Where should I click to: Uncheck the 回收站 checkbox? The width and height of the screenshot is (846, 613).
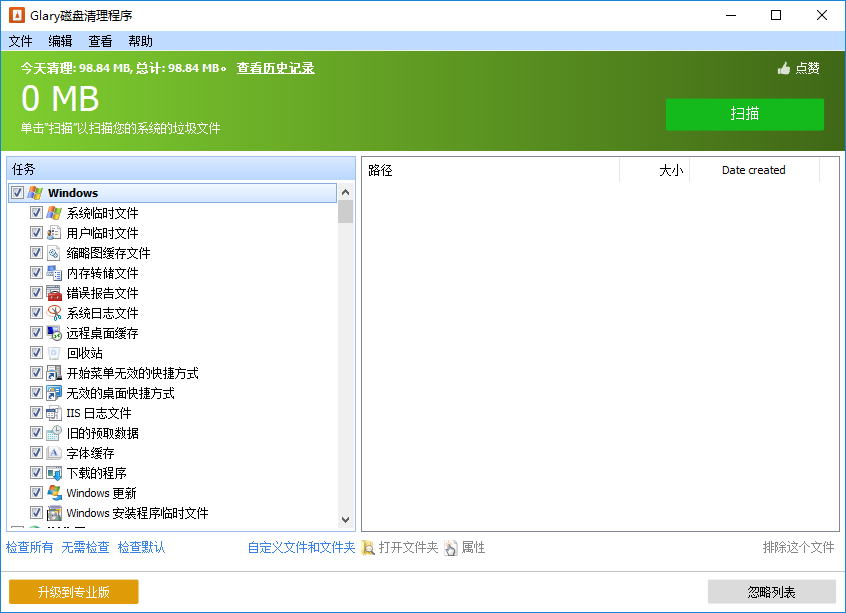coord(36,352)
